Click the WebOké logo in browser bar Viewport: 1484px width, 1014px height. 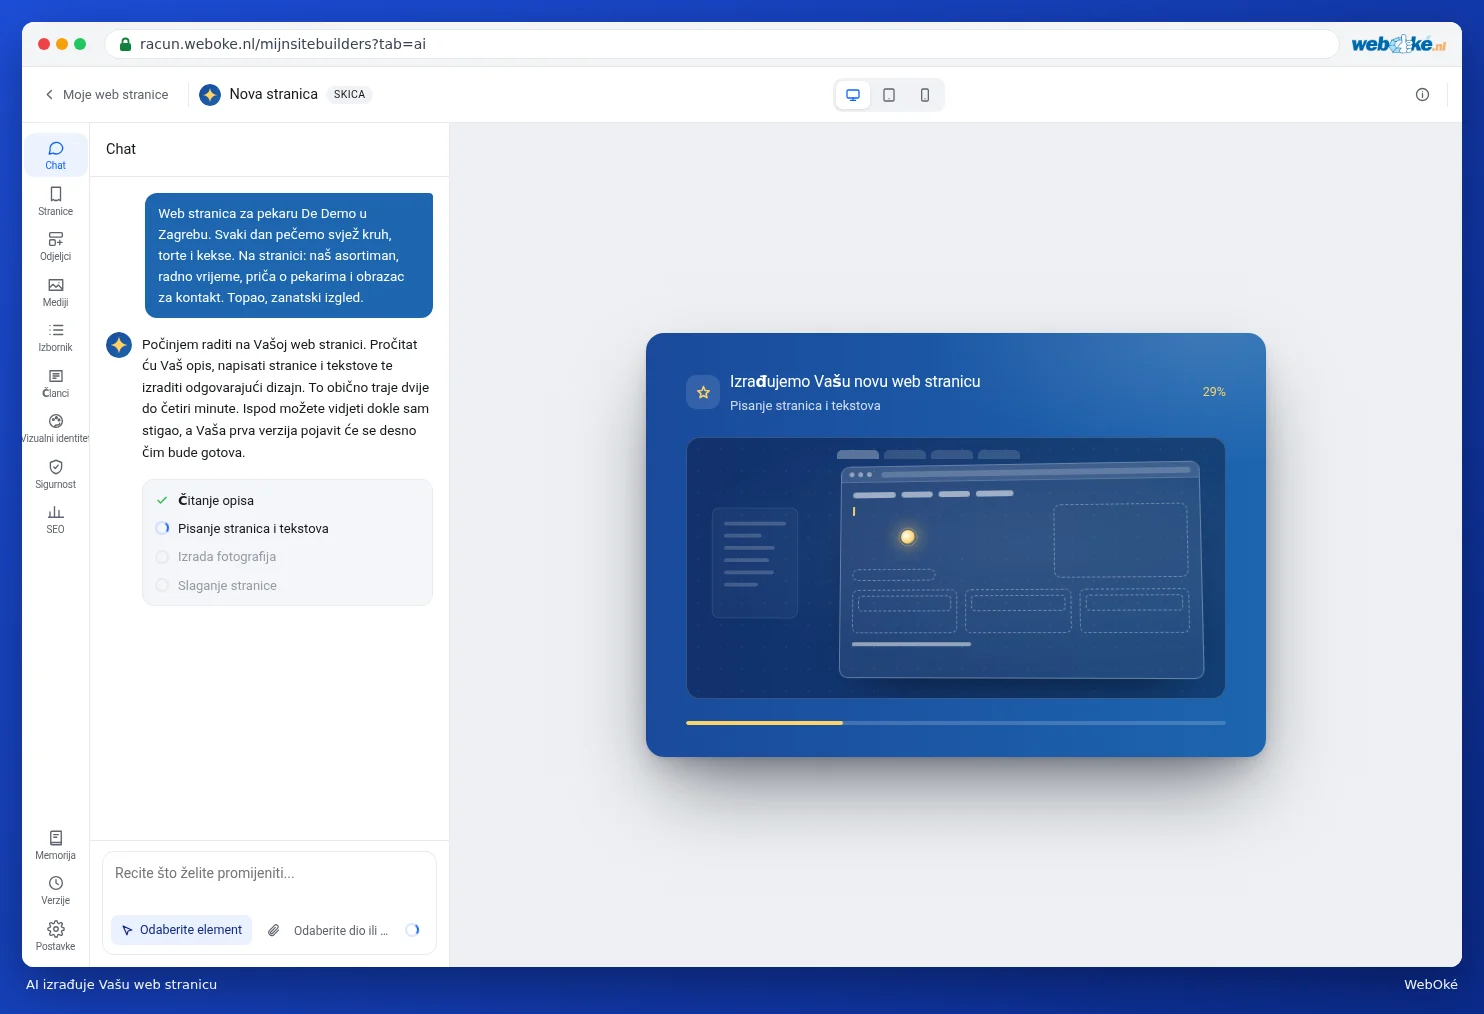[1398, 44]
